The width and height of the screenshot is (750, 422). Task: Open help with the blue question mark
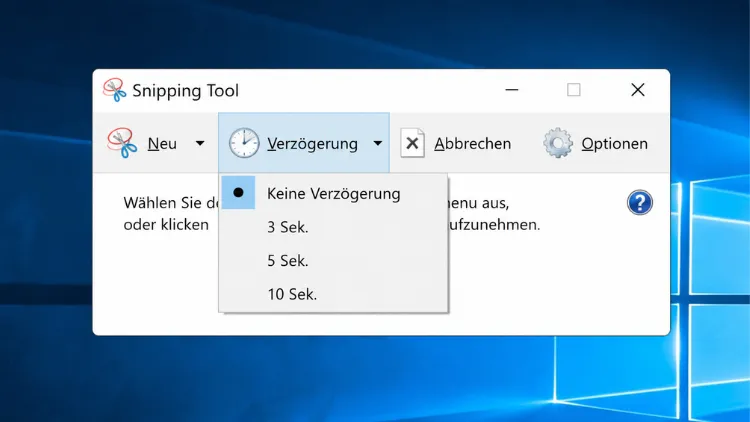[640, 202]
